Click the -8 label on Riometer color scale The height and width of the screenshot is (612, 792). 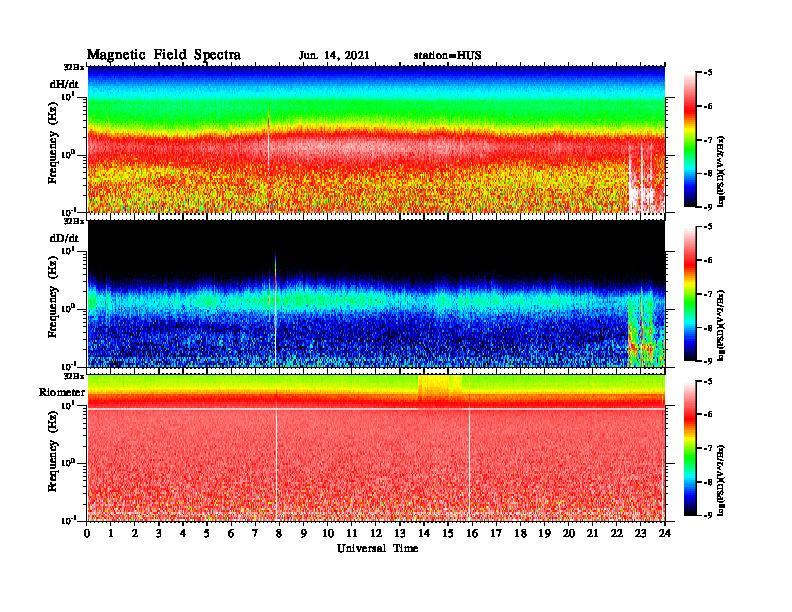(708, 482)
